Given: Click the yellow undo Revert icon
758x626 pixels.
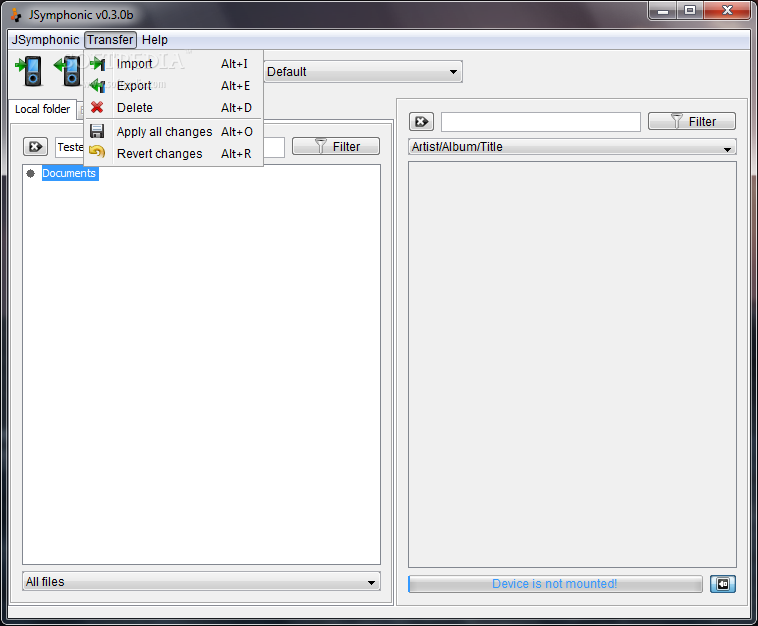Looking at the screenshot, I should [97, 153].
